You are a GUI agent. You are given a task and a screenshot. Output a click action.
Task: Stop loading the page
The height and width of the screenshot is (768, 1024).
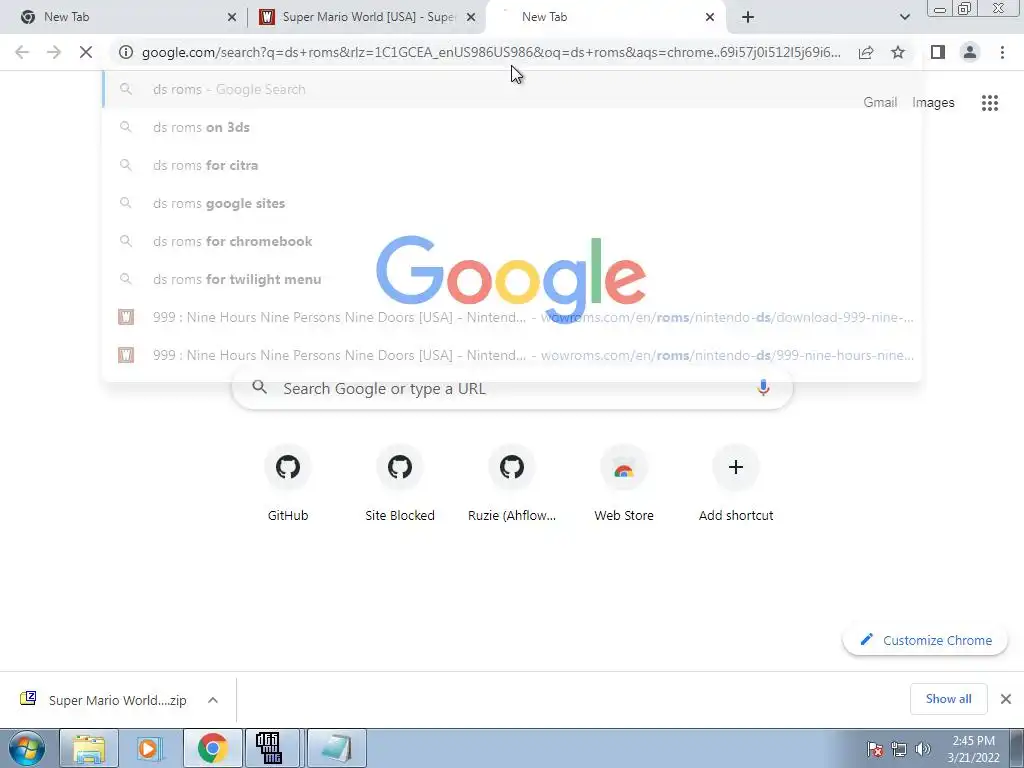pos(86,52)
